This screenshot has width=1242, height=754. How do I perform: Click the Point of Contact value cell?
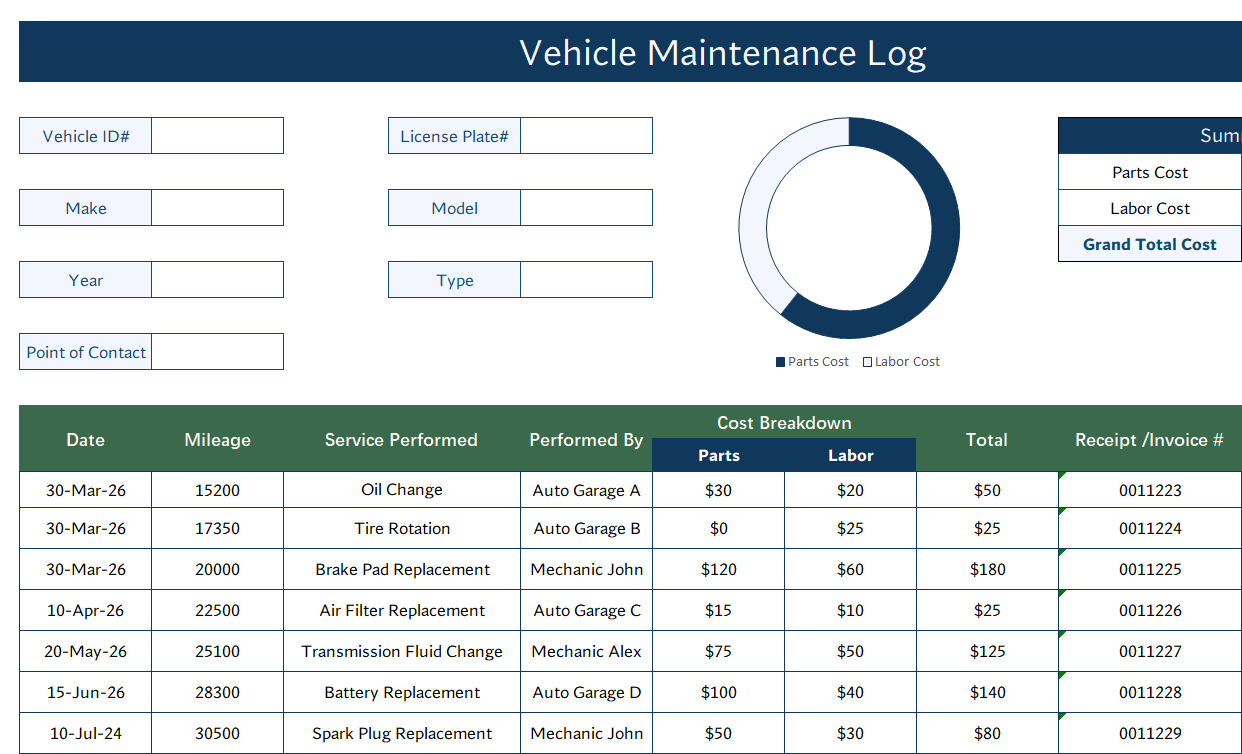coord(217,352)
